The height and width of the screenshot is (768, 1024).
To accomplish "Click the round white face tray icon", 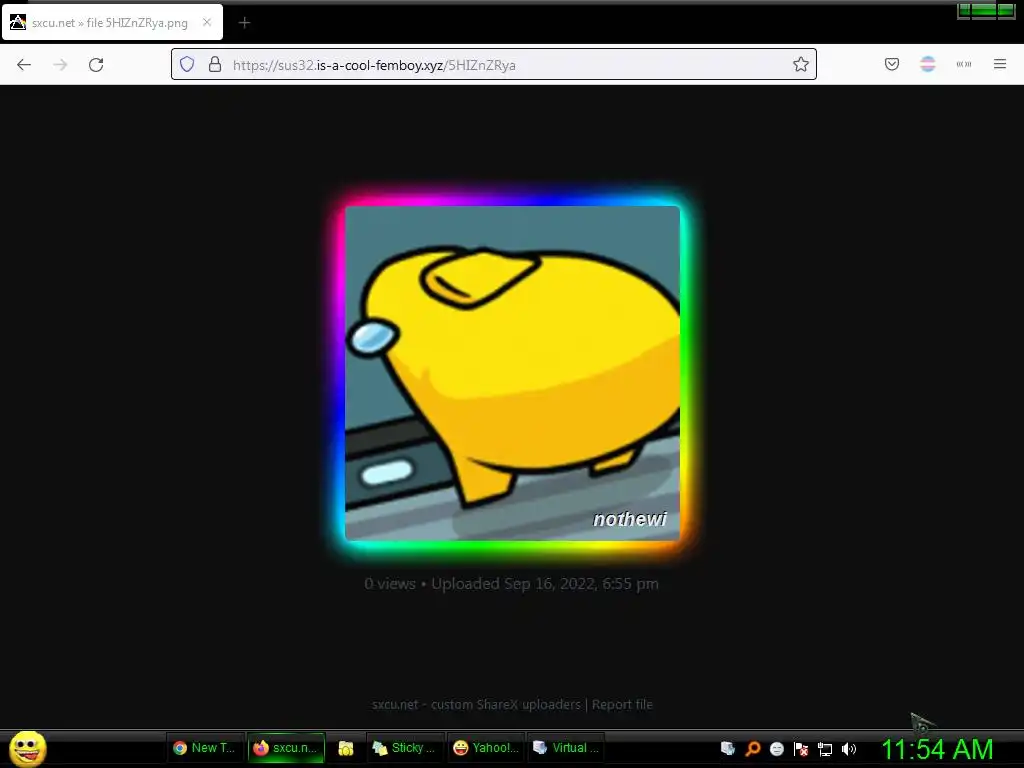I will tap(776, 748).
